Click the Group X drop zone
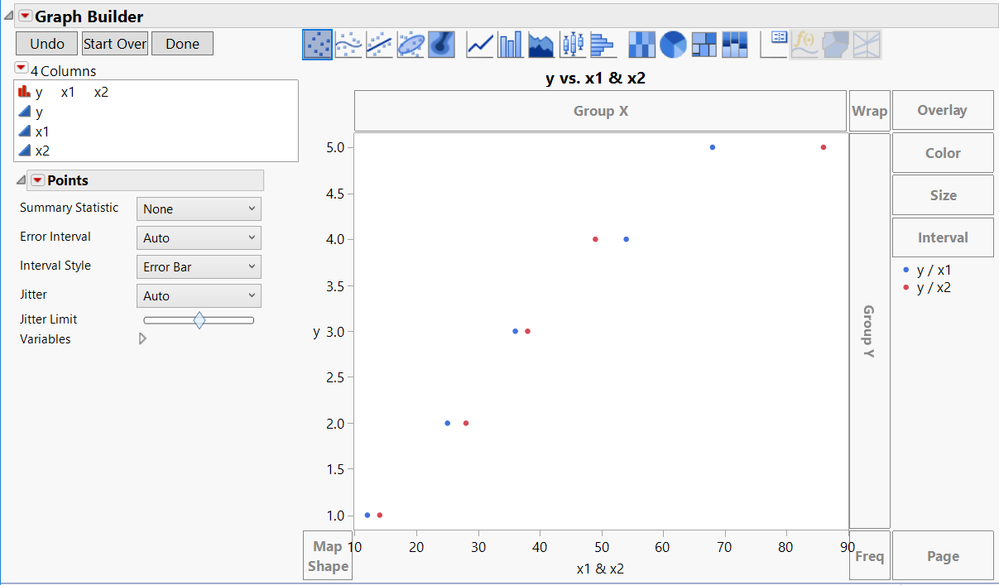 pos(600,111)
